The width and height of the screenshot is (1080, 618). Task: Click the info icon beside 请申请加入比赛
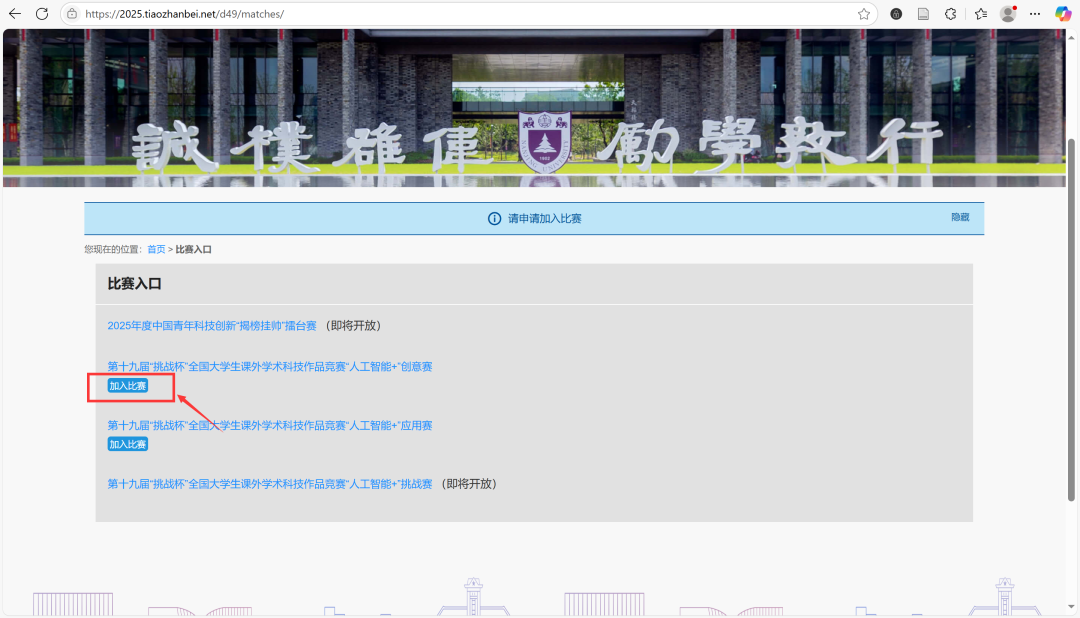click(x=495, y=218)
